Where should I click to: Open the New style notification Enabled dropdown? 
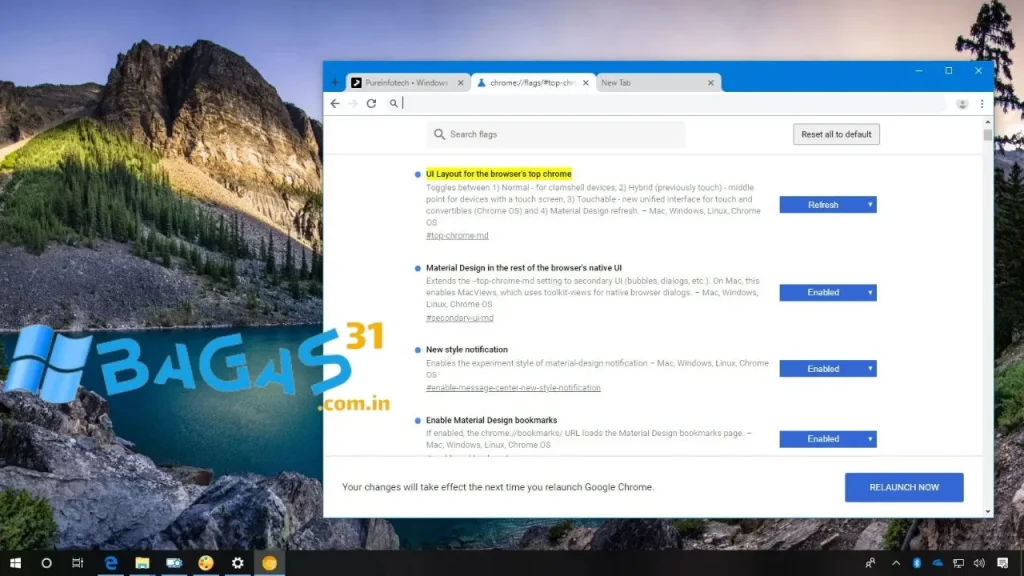pyautogui.click(x=827, y=369)
